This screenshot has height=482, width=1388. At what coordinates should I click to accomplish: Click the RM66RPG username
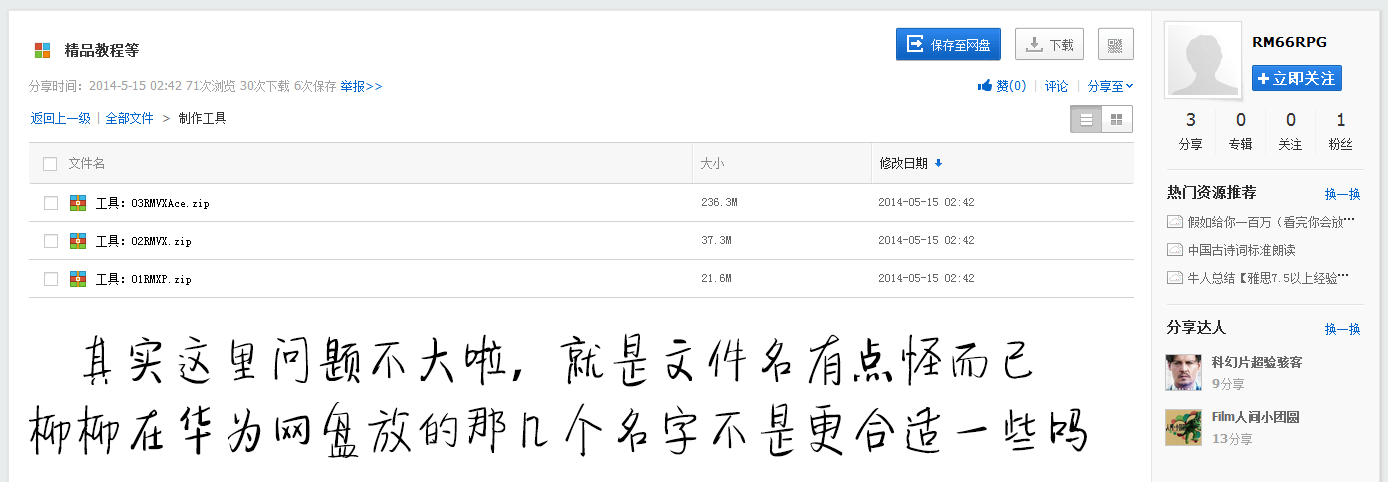point(1289,42)
